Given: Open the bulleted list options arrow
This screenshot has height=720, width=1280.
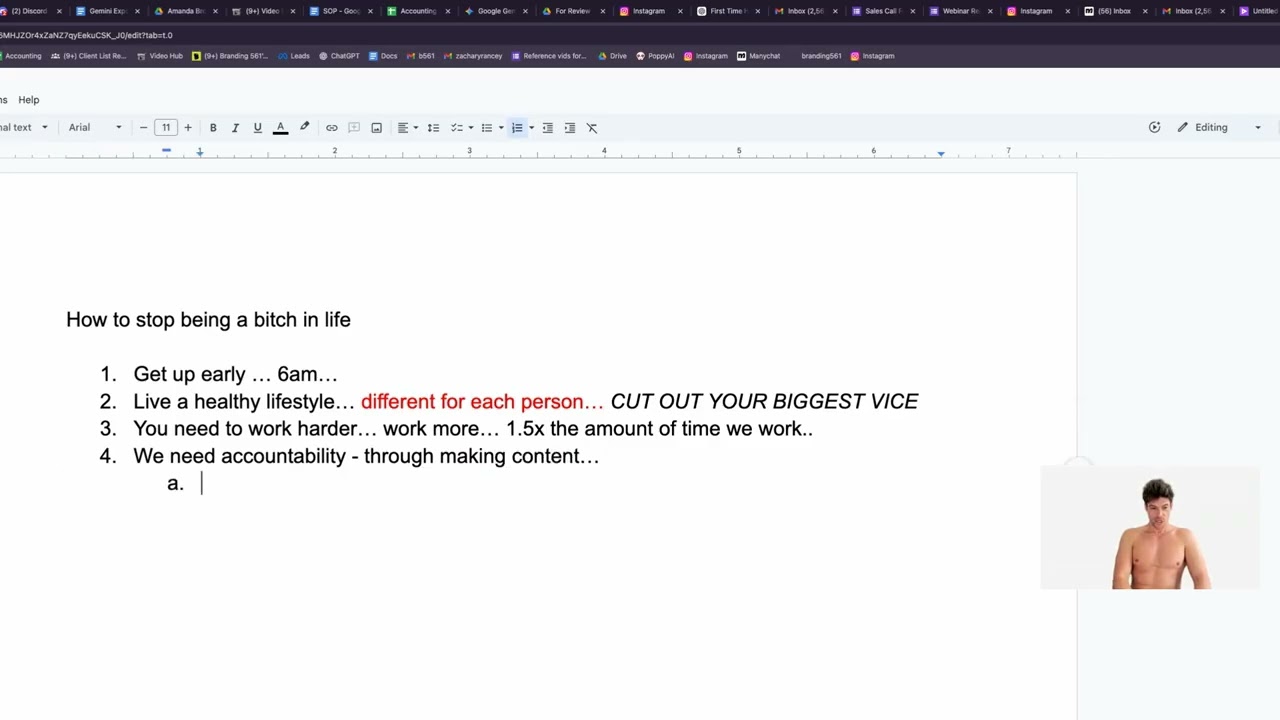Looking at the screenshot, I should [x=501, y=127].
